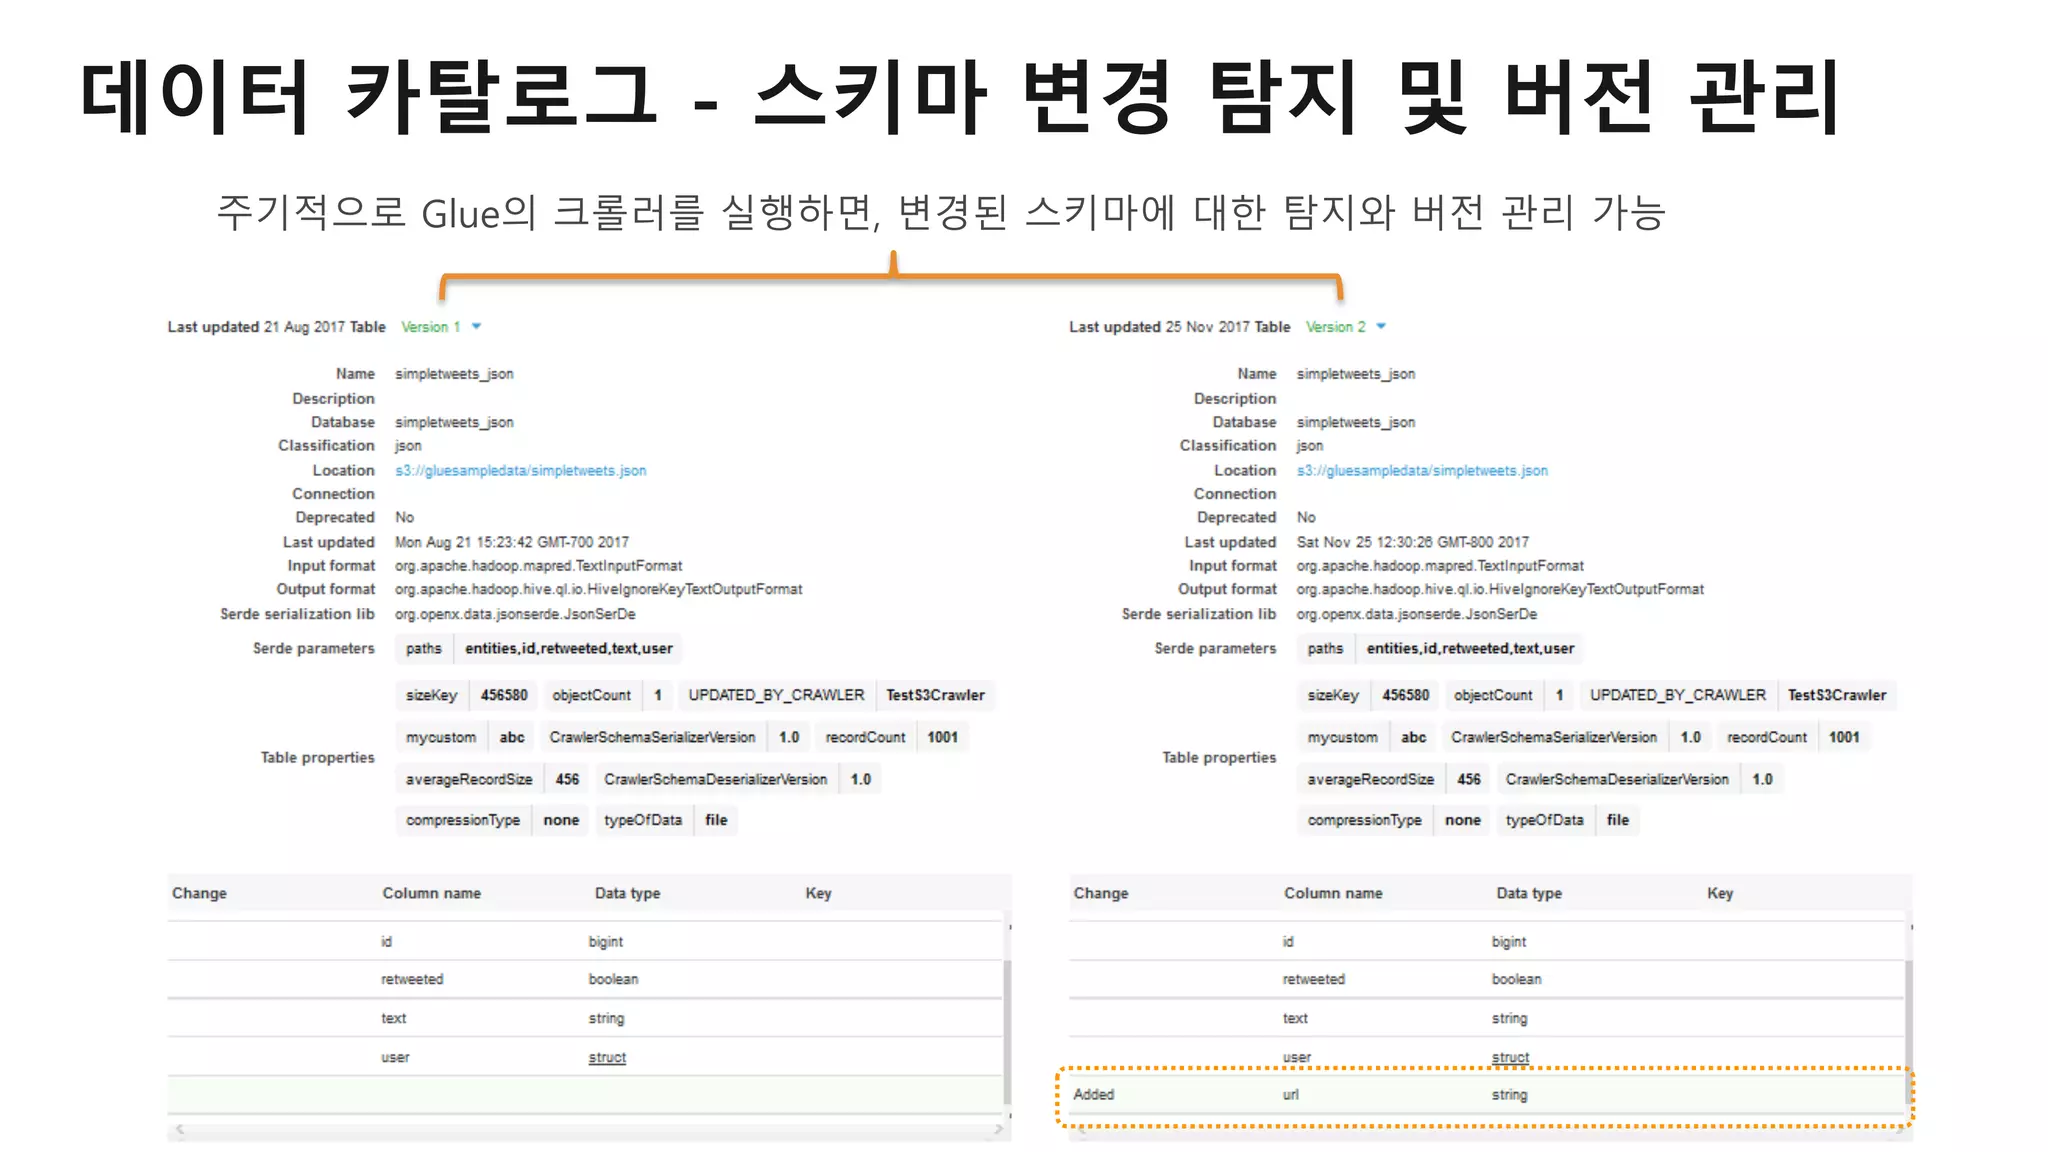
Task: Select 'user' column row in right table
Action: pyautogui.click(x=1486, y=1057)
